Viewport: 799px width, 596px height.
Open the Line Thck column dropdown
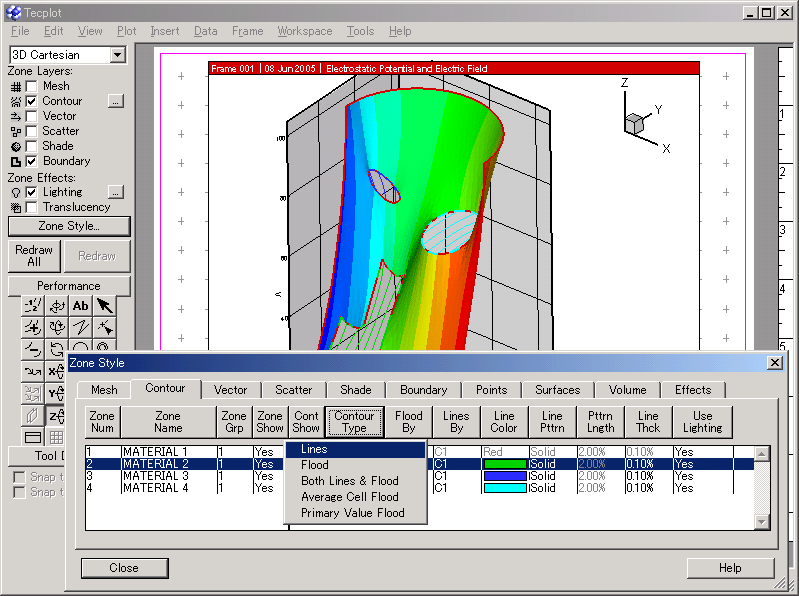click(648, 422)
